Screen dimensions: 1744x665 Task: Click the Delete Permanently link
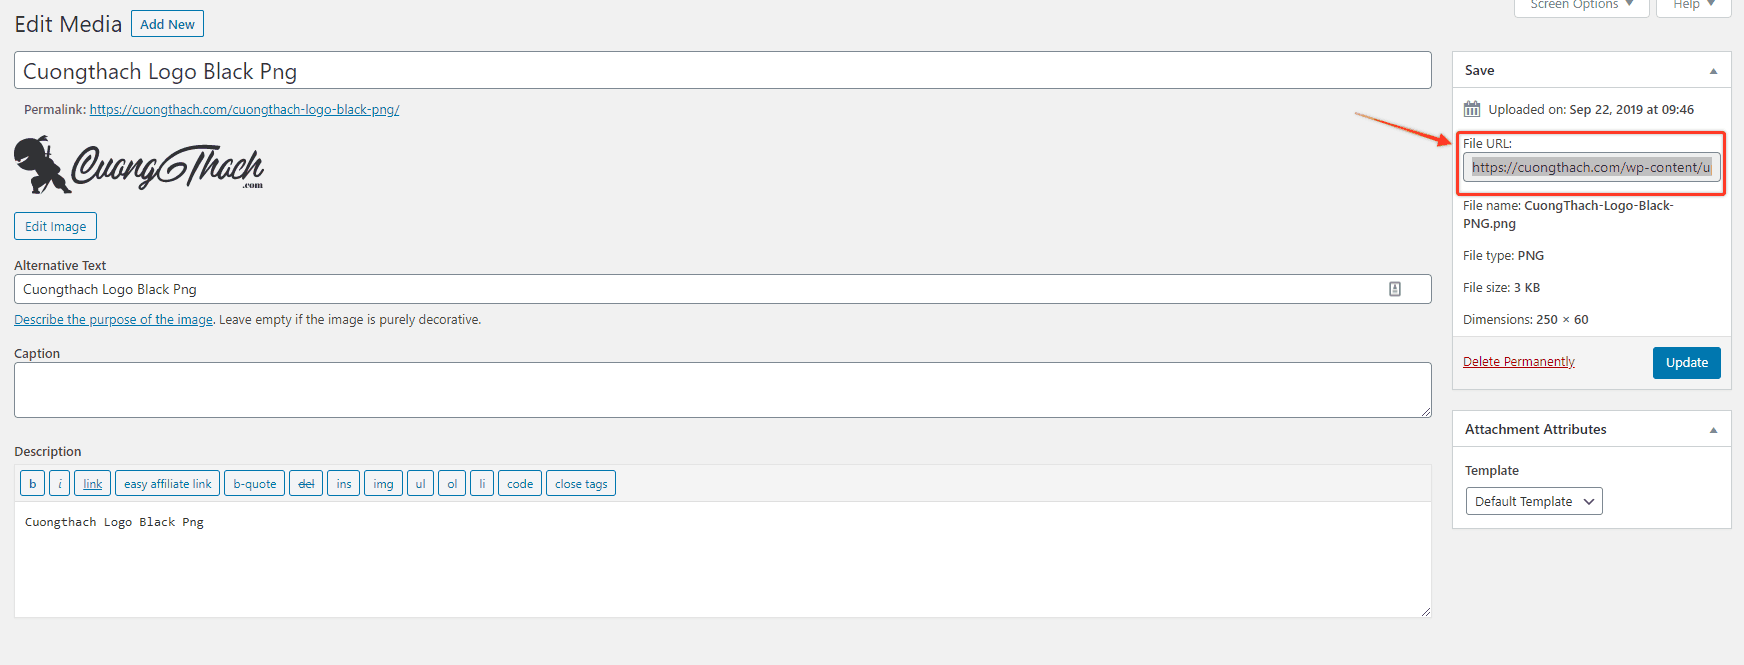[x=1518, y=362]
